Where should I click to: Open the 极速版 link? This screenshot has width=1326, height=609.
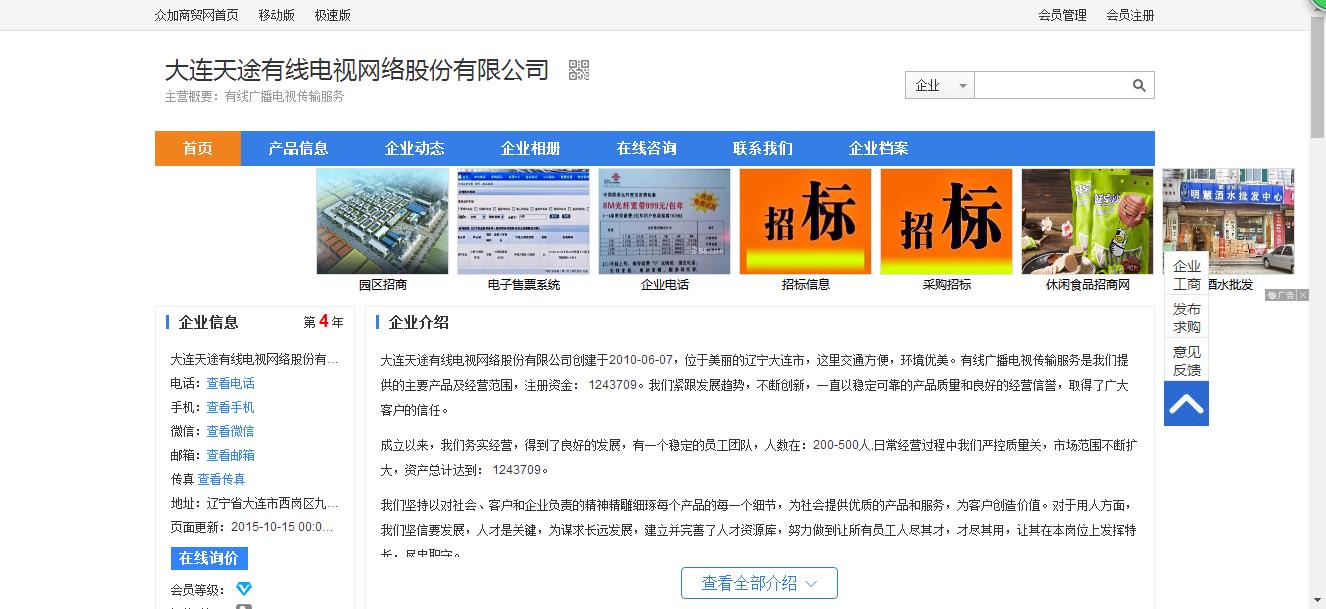click(x=332, y=15)
